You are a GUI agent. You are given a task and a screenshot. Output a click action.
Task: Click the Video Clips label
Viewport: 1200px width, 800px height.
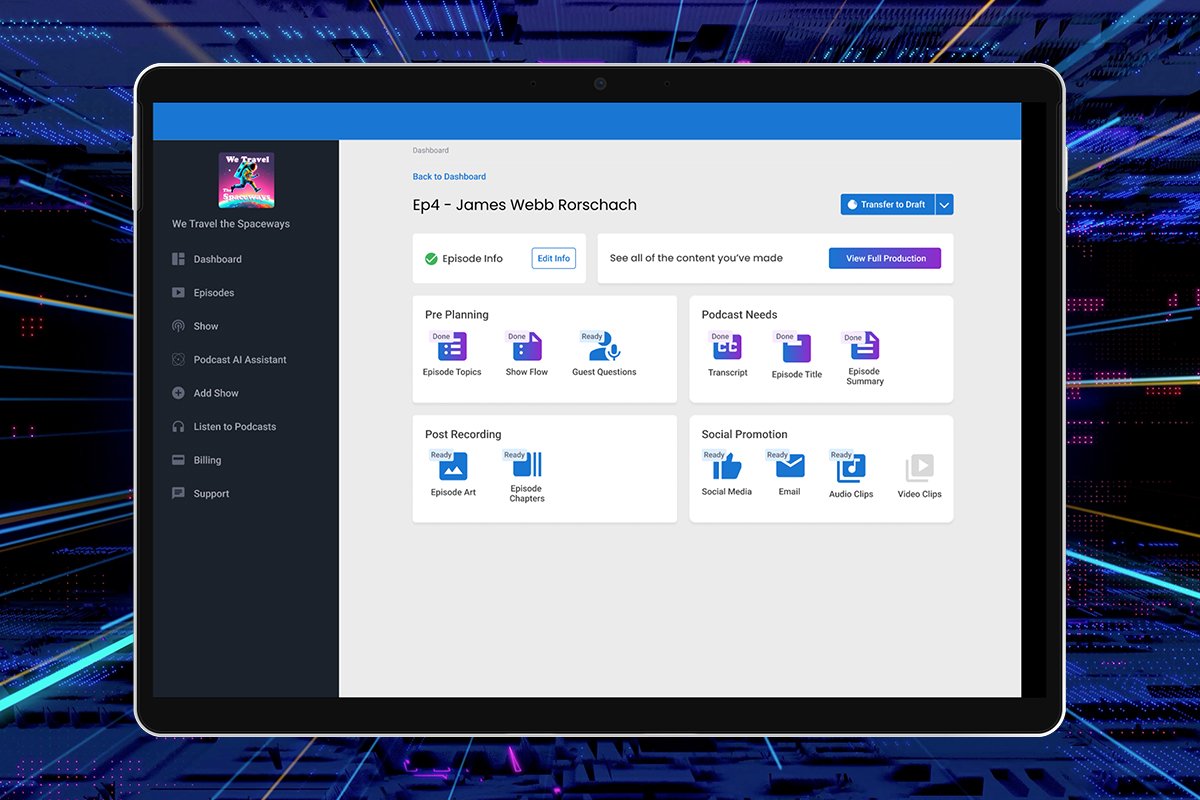920,494
